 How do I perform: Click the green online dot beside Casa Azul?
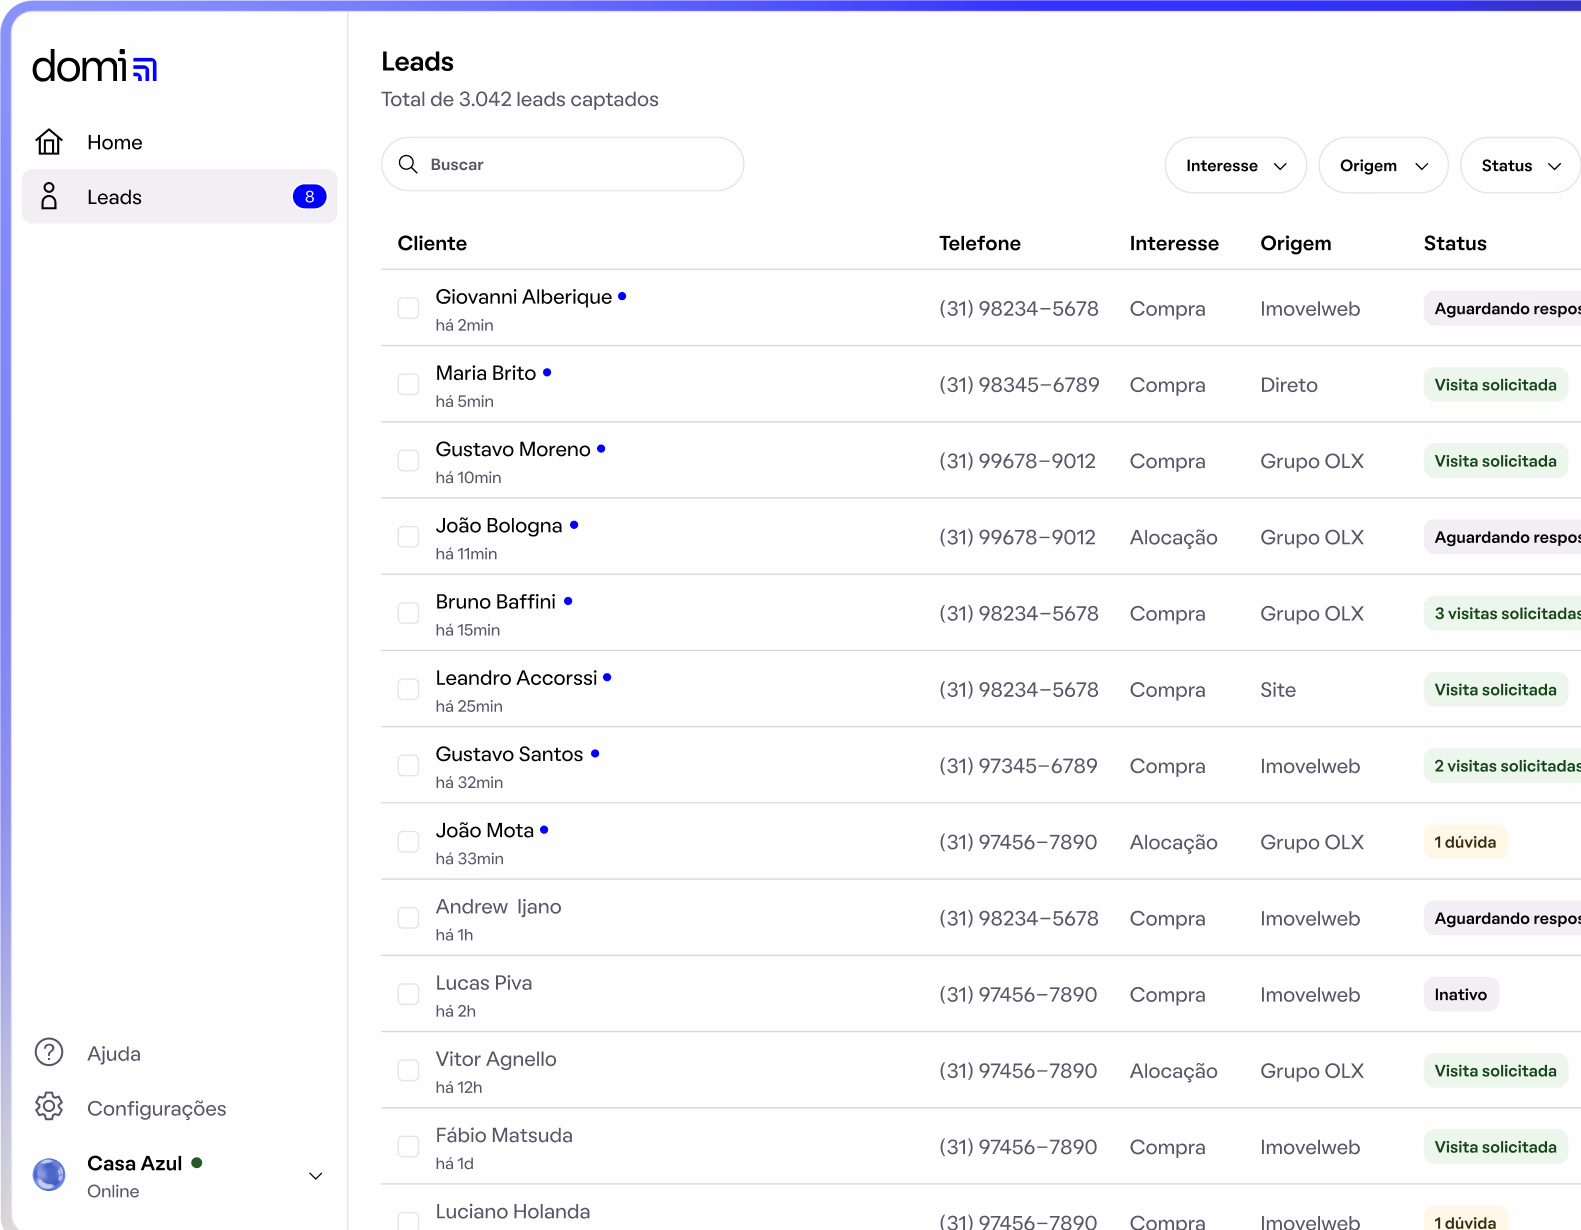(x=197, y=1162)
